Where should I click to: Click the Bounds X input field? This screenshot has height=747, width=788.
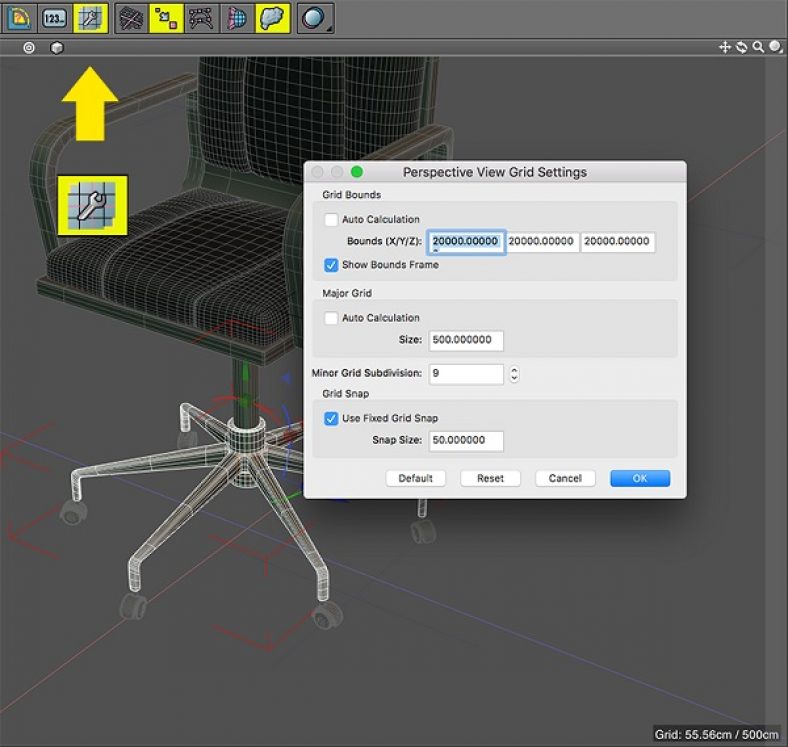[466, 242]
